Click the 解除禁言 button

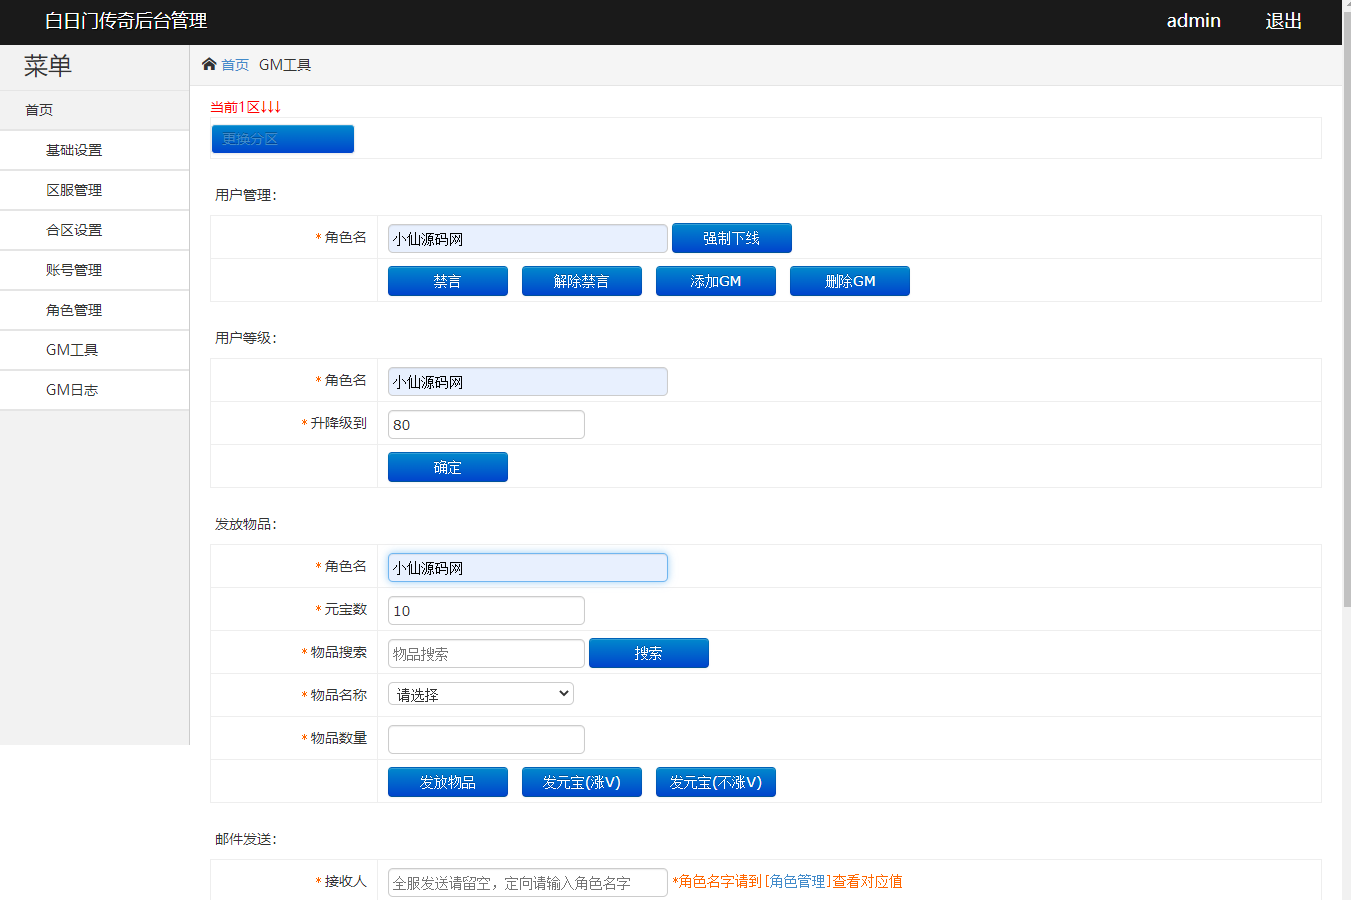582,281
